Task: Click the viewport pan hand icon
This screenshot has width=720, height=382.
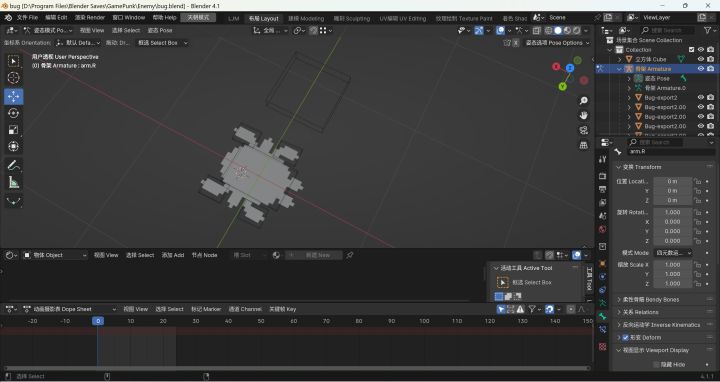Action: pyautogui.click(x=584, y=115)
